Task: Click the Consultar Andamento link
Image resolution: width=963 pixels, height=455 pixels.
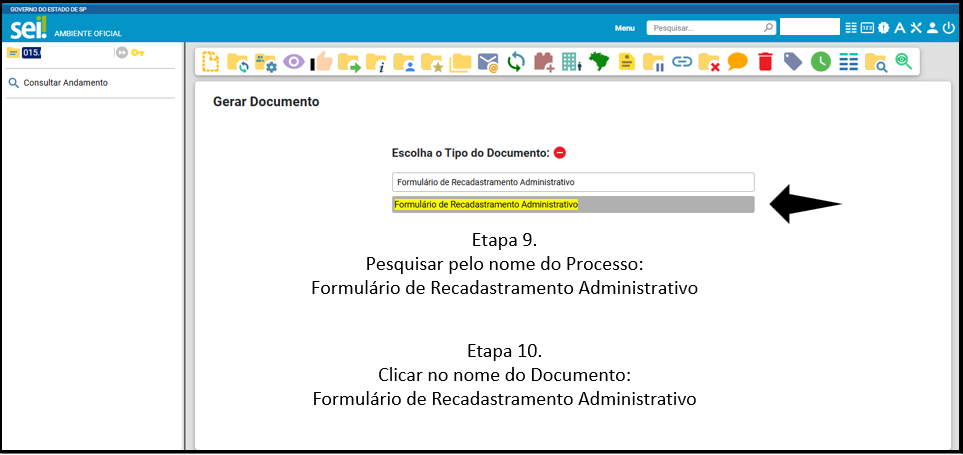Action: tap(65, 83)
